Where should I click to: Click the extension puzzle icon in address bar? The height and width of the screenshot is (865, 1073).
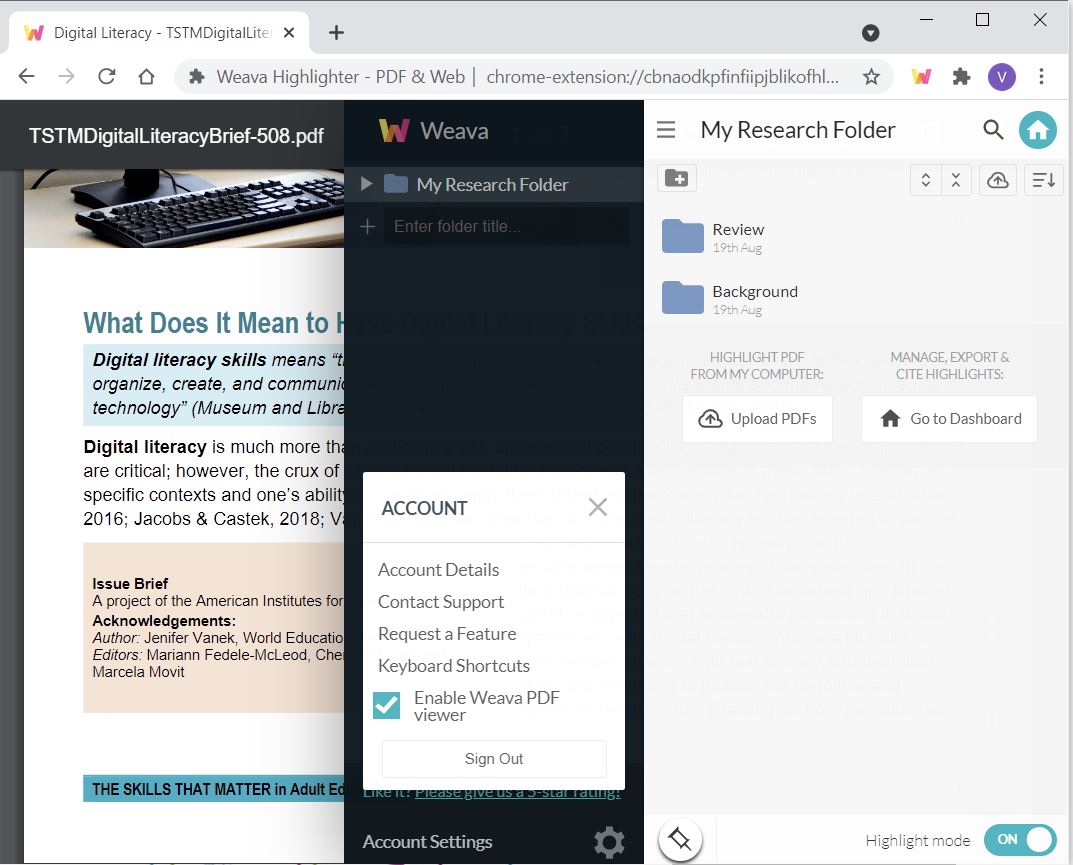pos(197,77)
